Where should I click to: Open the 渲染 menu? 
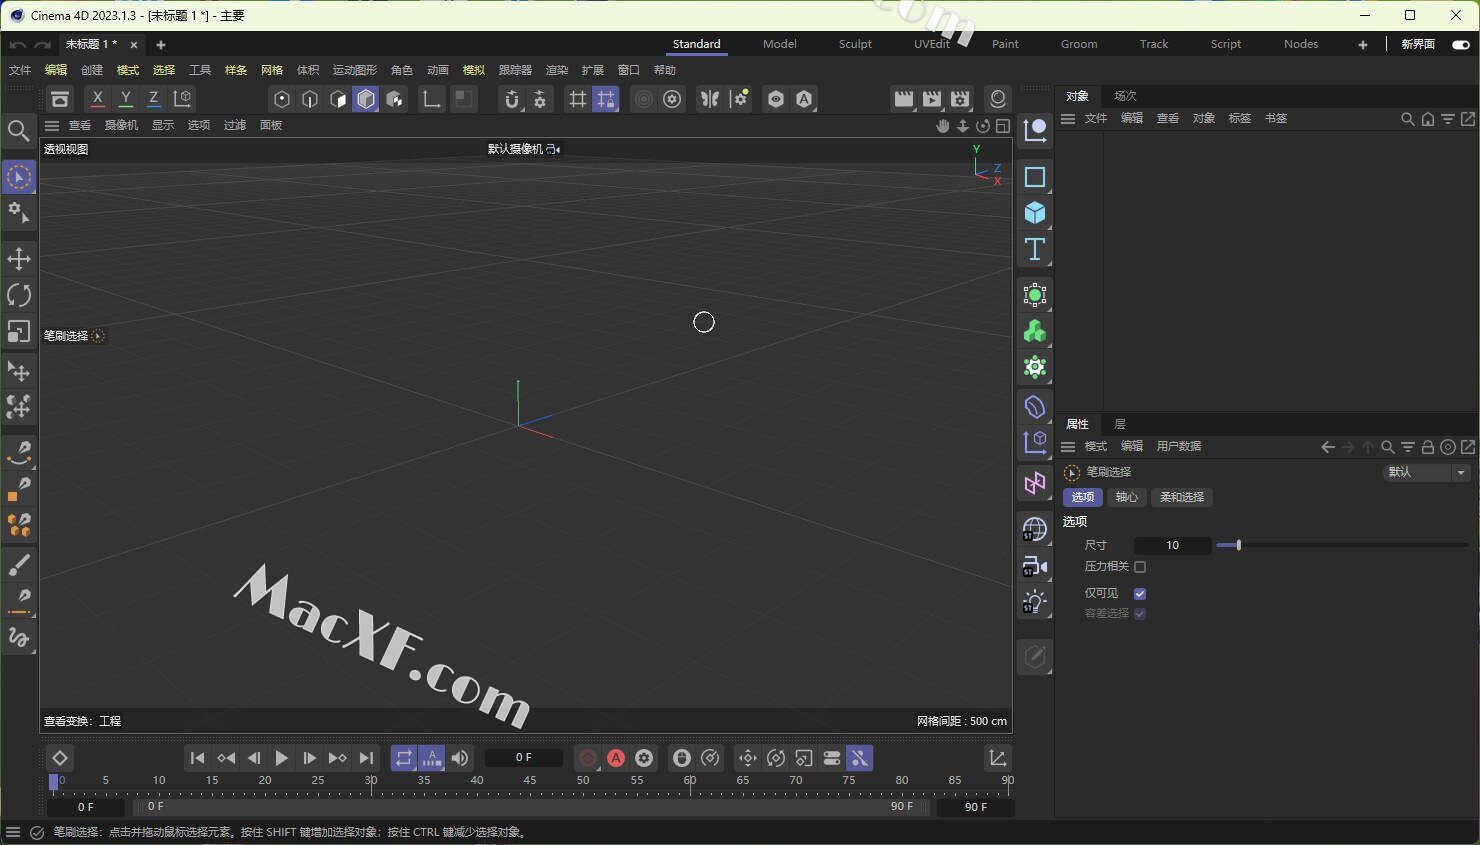click(556, 70)
